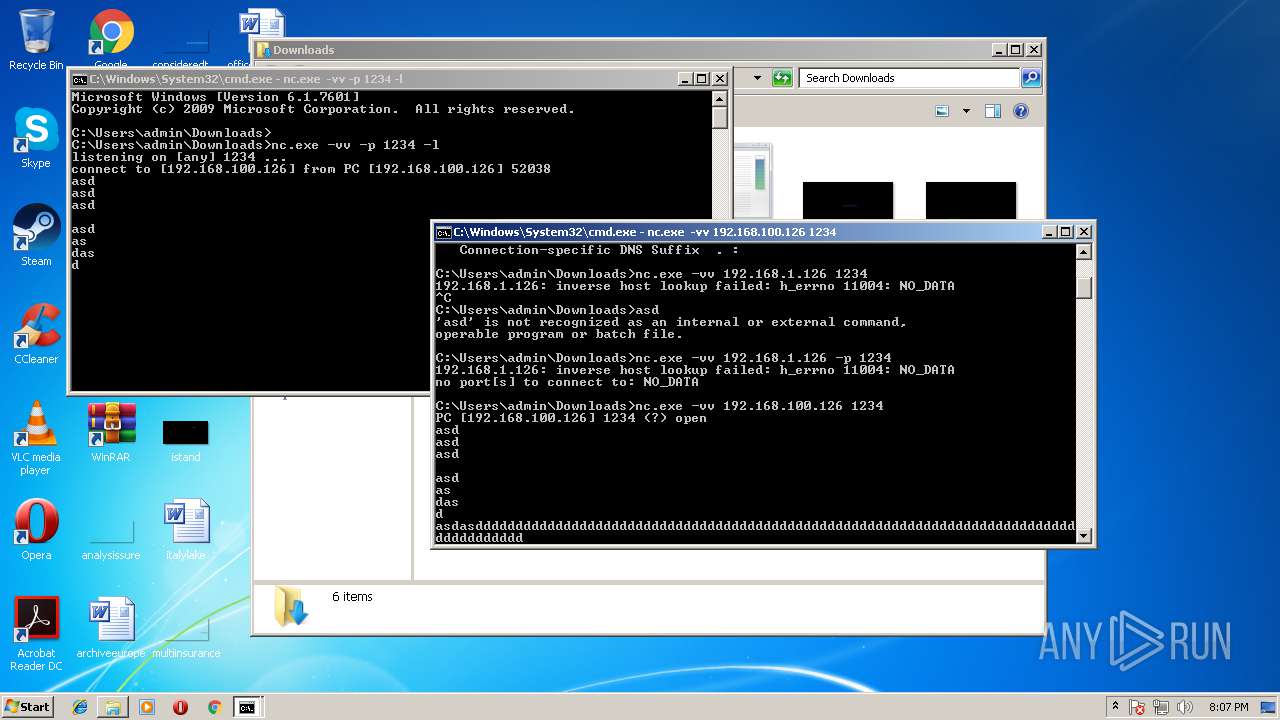1280x720 pixels.
Task: Open the File Explorer taskbar button
Action: click(113, 707)
